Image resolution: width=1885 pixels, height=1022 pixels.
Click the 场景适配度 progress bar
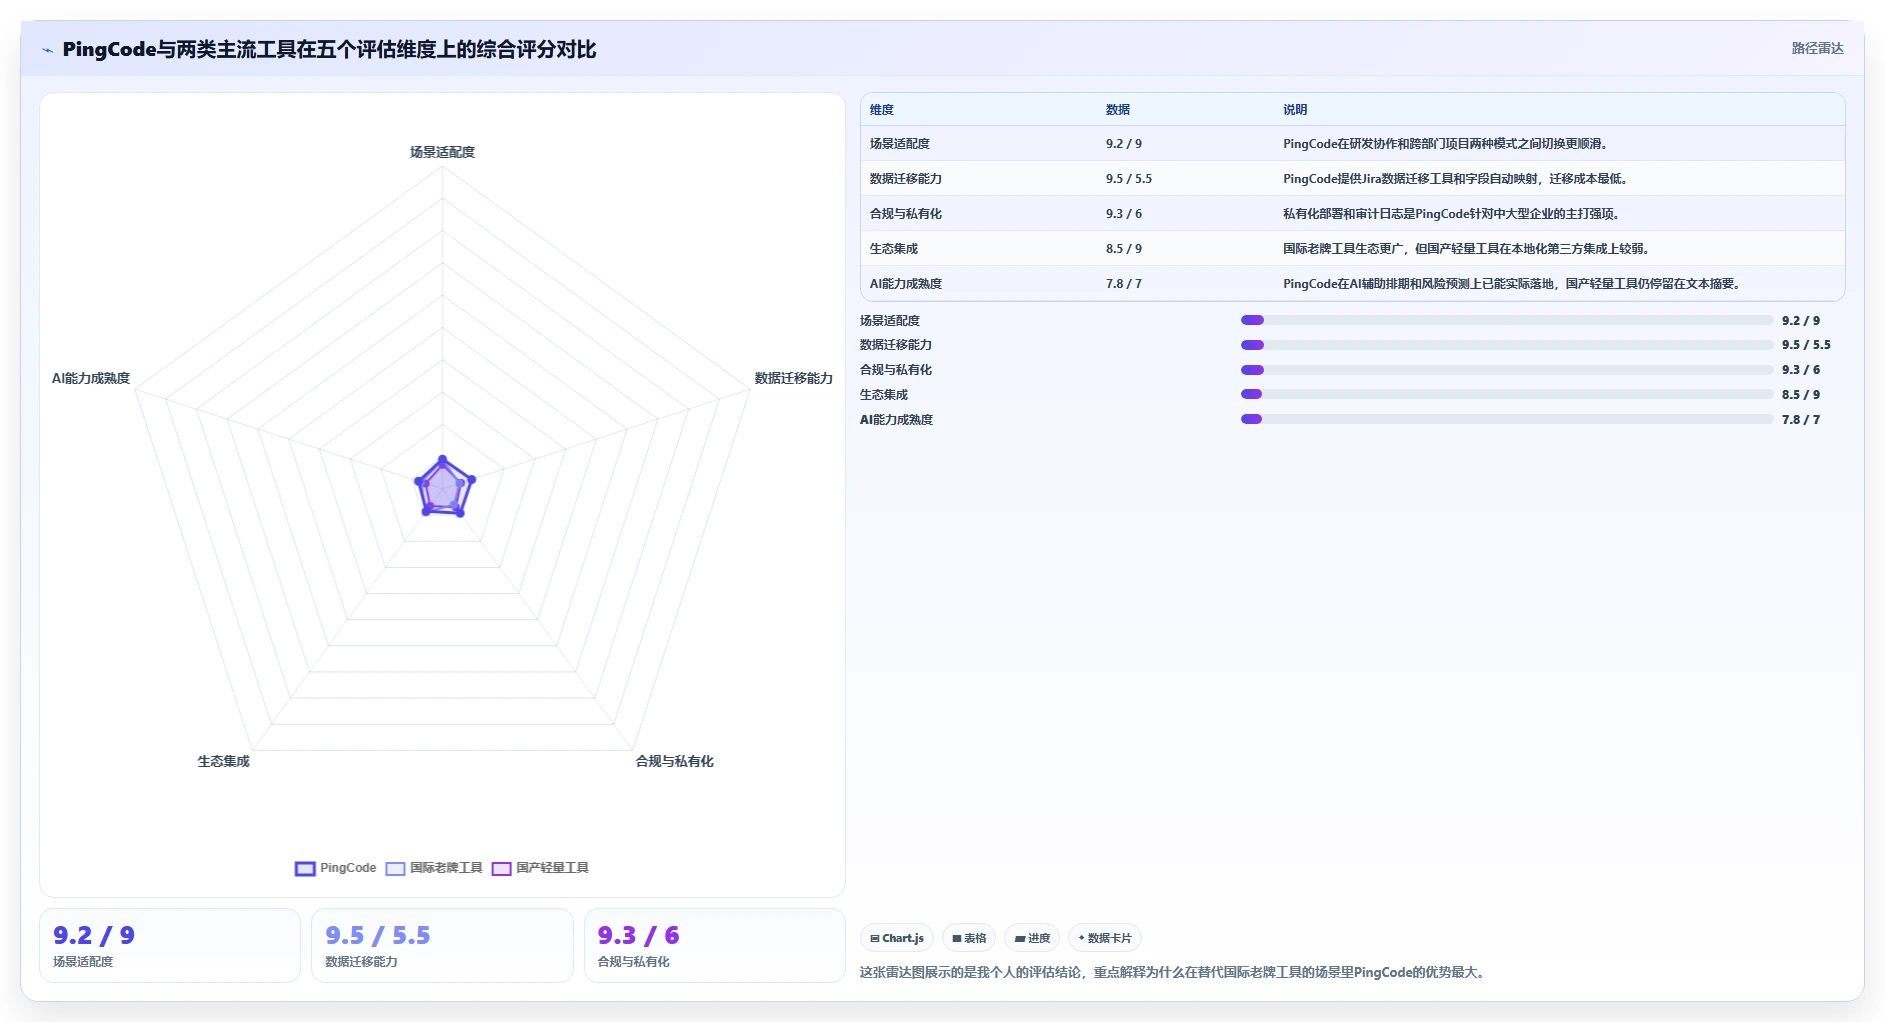[1507, 320]
